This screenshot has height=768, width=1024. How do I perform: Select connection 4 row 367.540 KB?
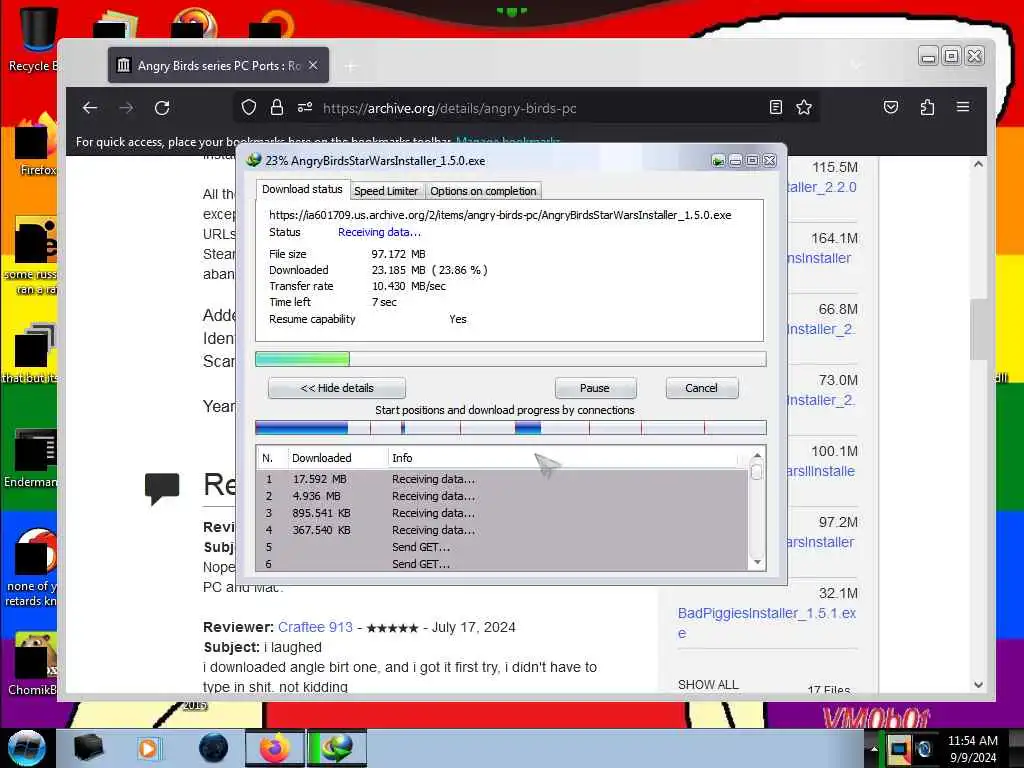coord(502,530)
